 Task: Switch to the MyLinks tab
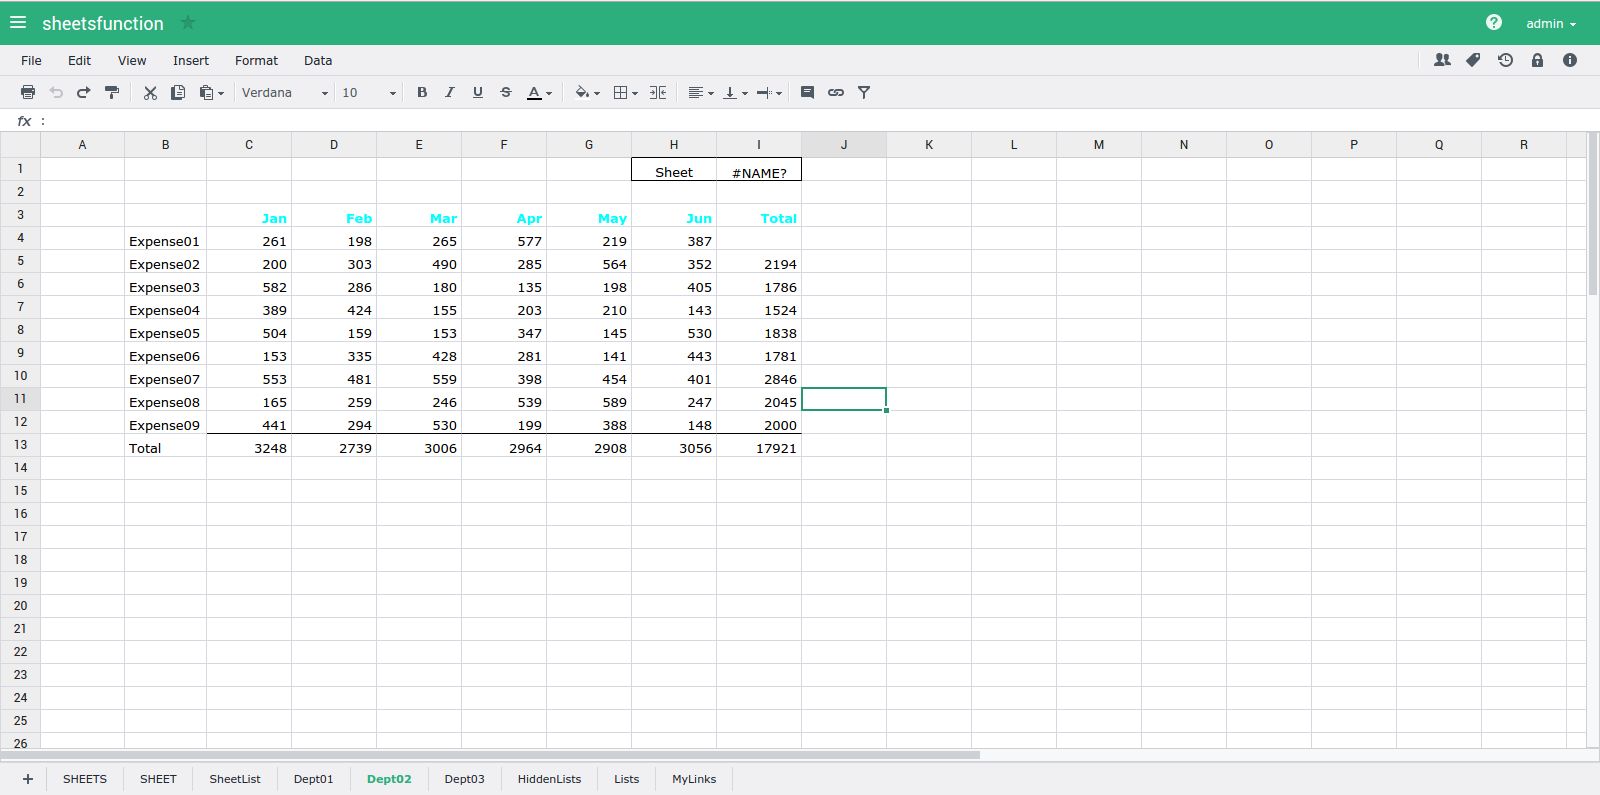coord(694,779)
